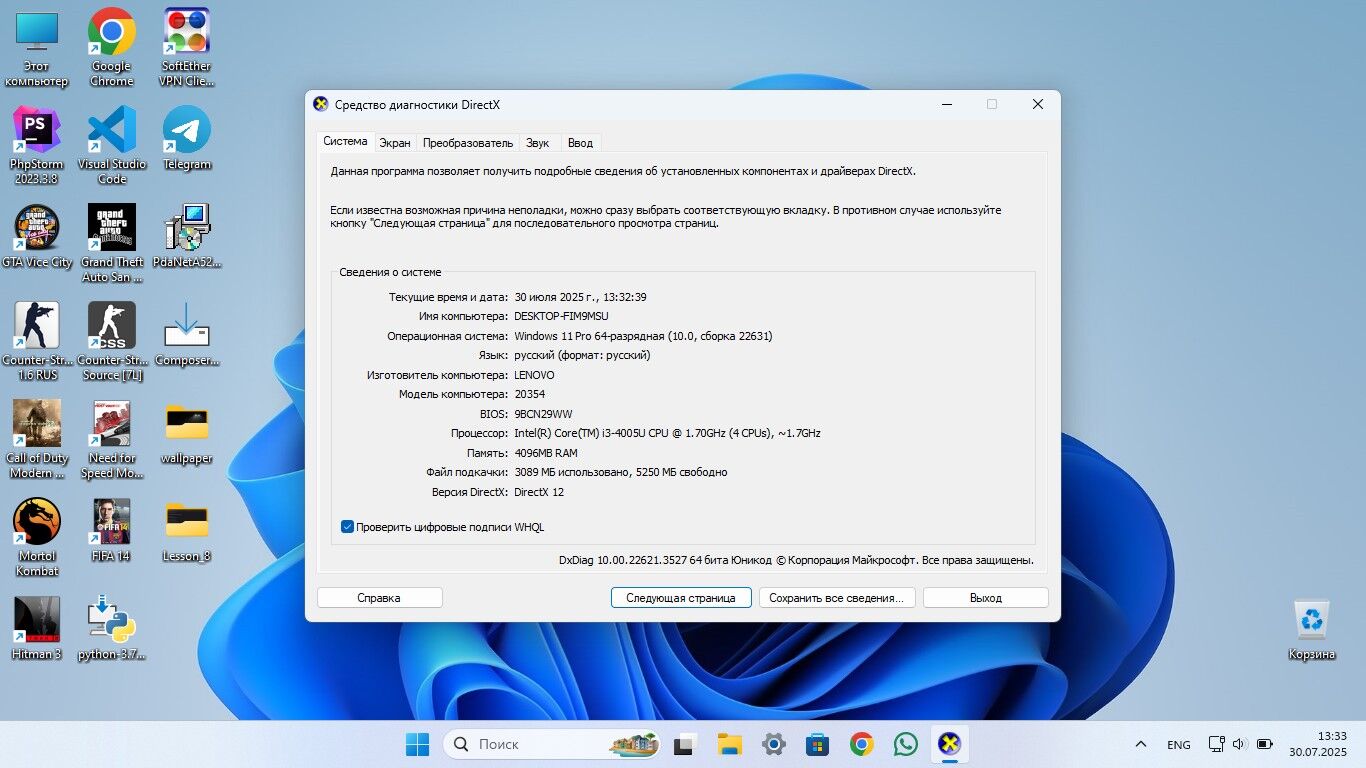Click DirectX title bar window icon
The image size is (1366, 768).
coord(320,104)
